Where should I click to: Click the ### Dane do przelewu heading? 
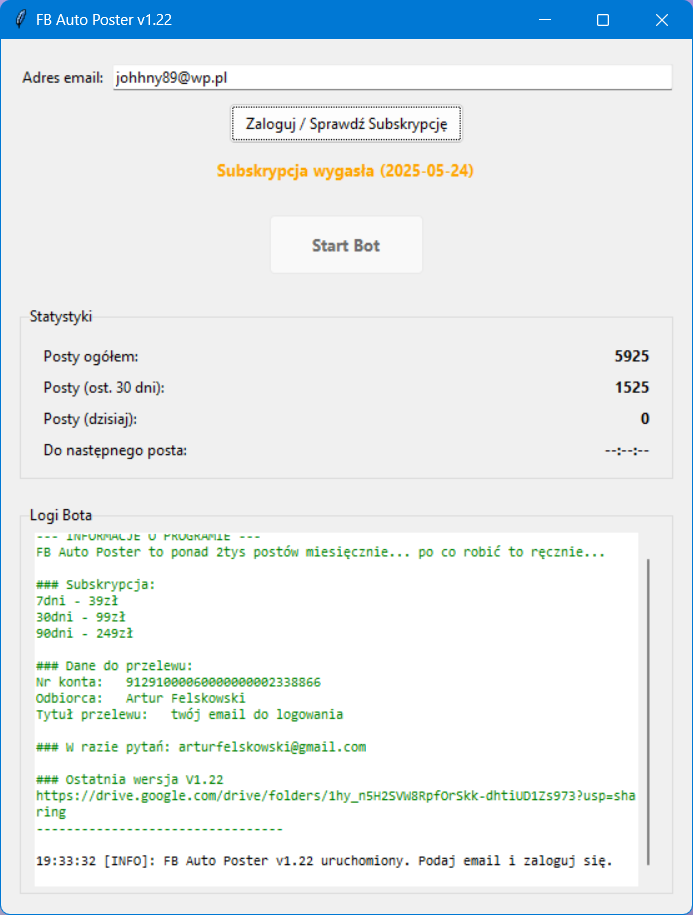tap(114, 666)
